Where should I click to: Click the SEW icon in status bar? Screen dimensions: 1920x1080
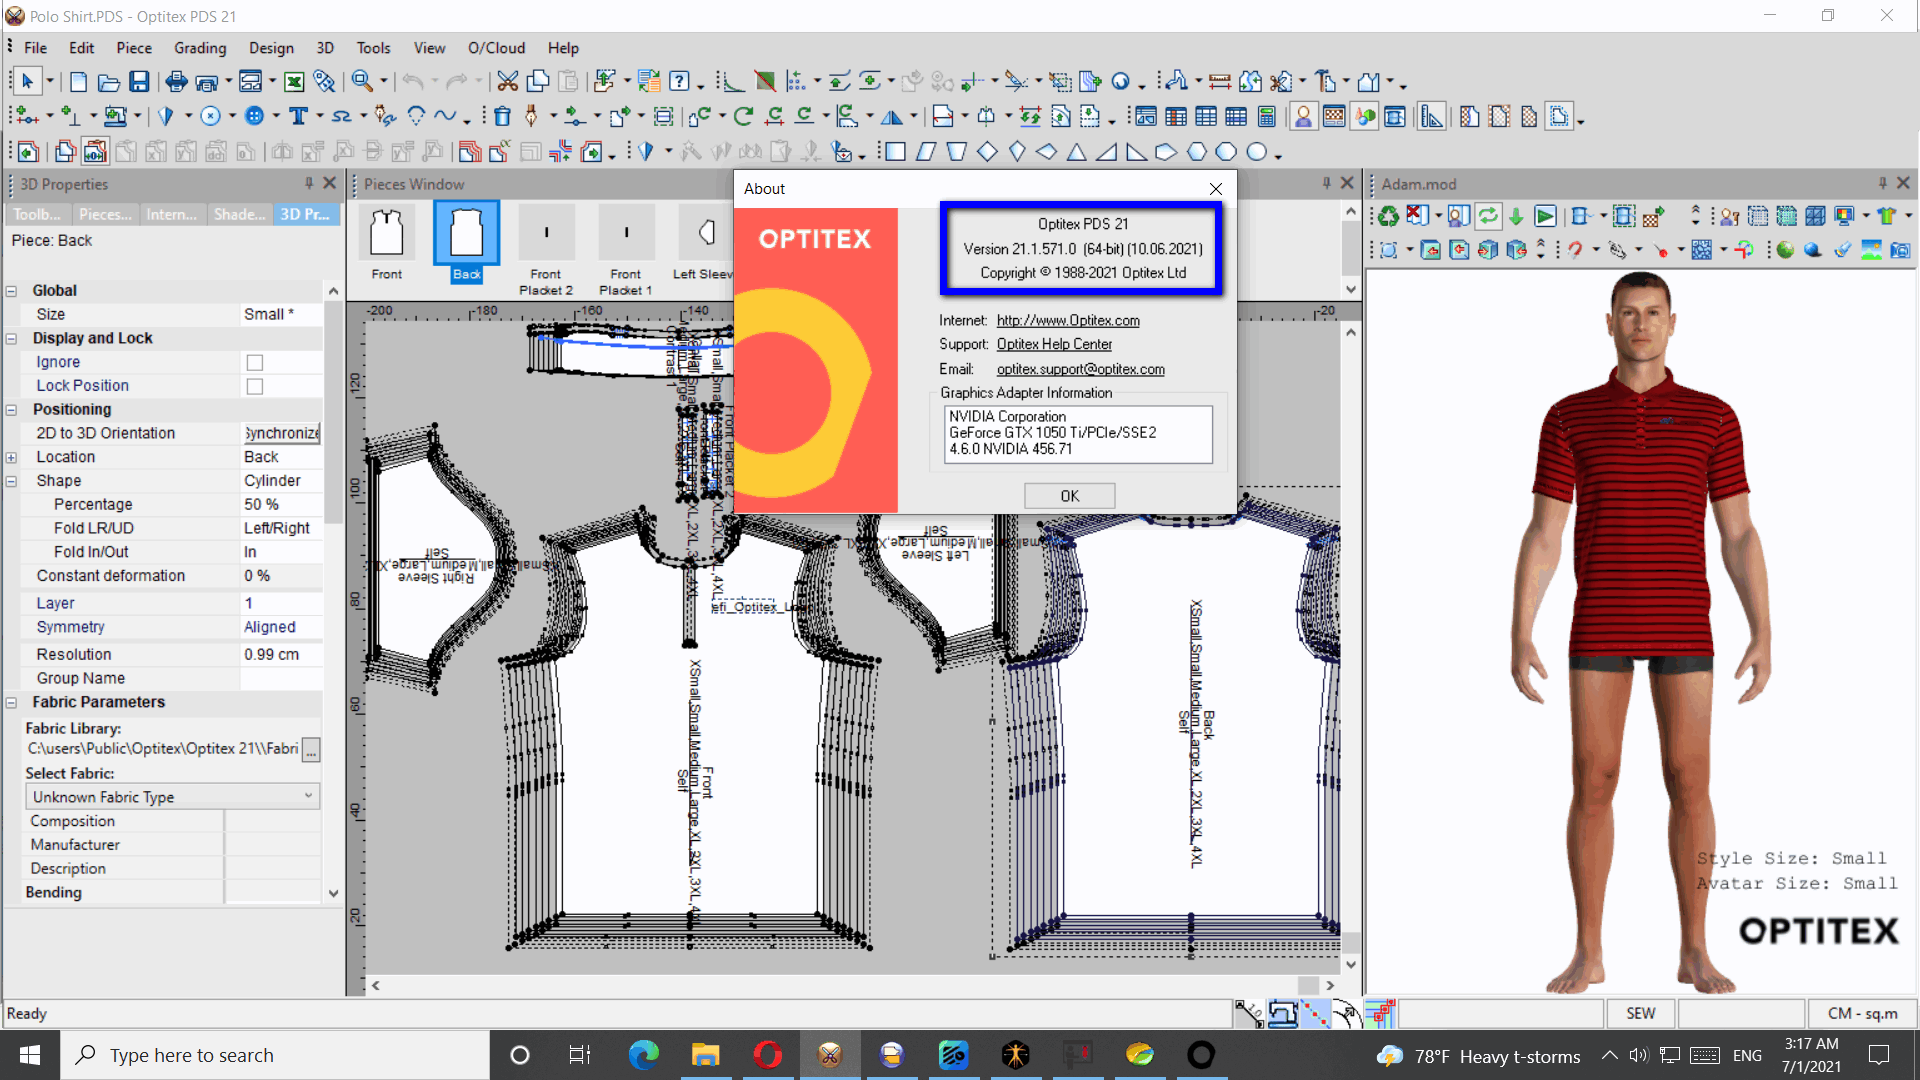coord(1640,1013)
